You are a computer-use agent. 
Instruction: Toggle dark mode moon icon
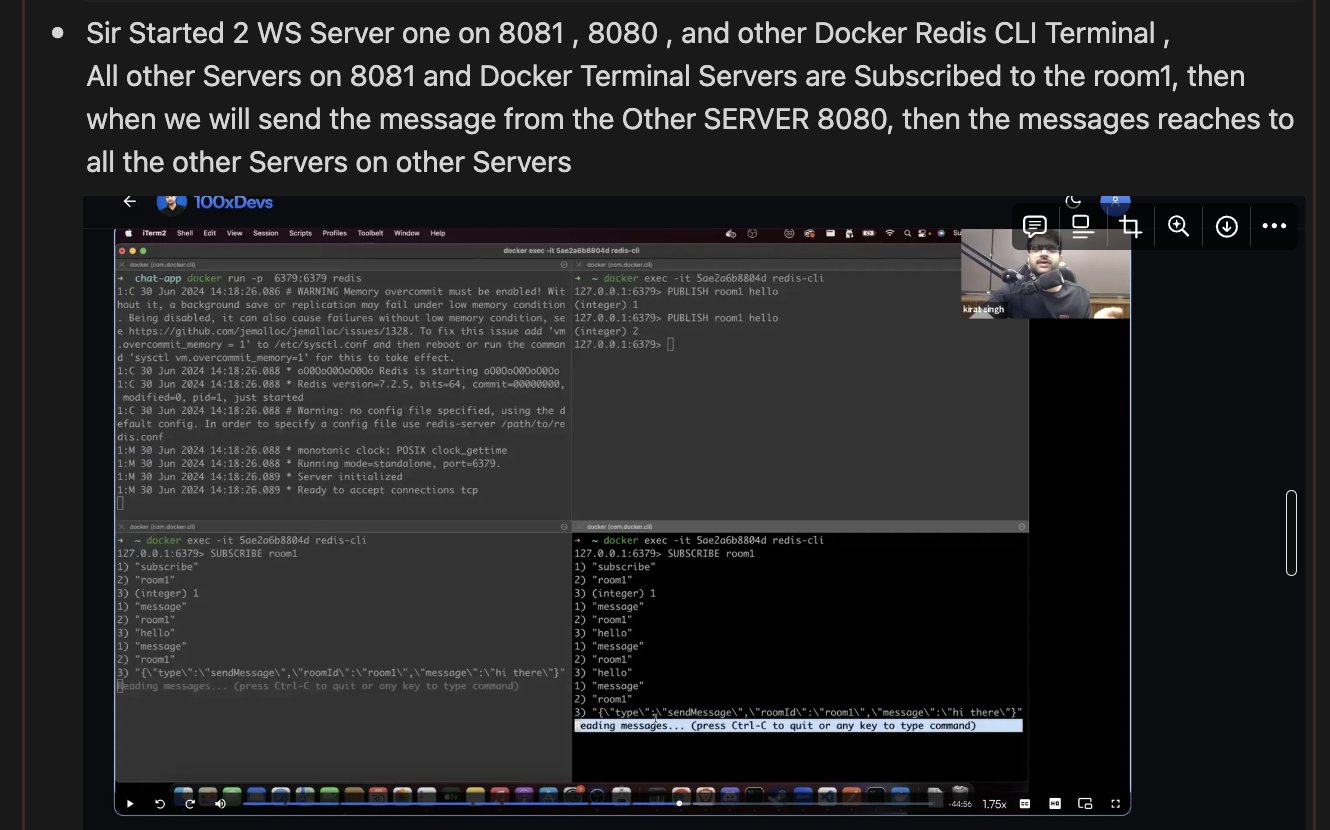[x=1073, y=202]
